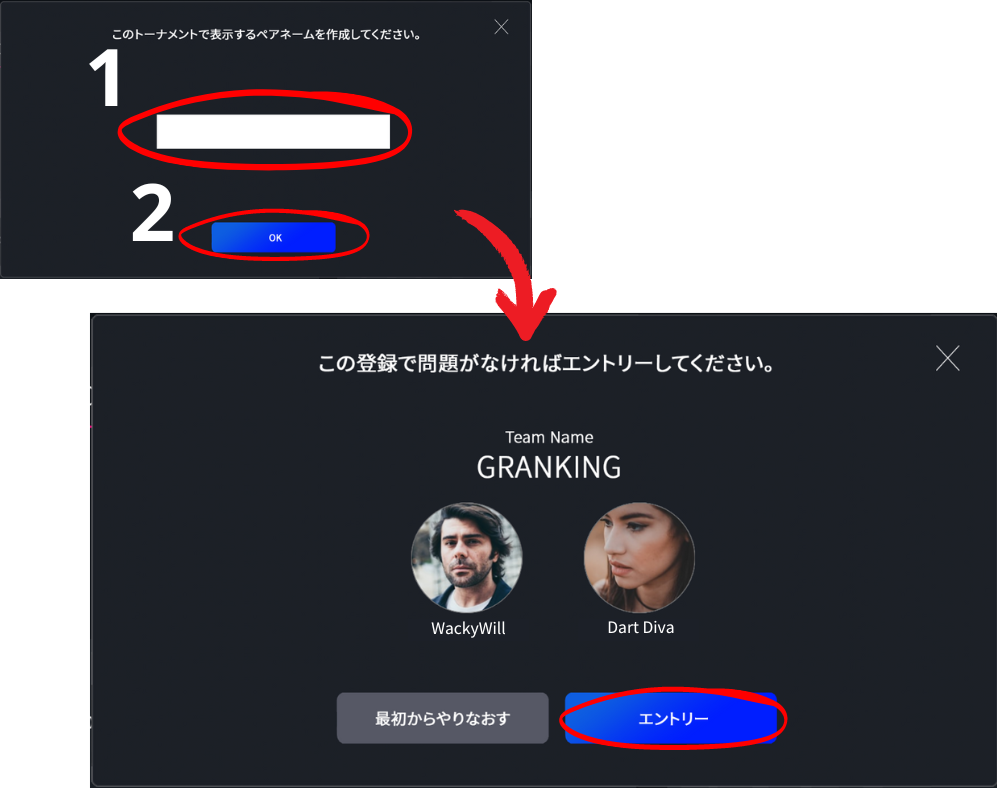
Task: Click the エントリー button
Action: click(x=671, y=719)
